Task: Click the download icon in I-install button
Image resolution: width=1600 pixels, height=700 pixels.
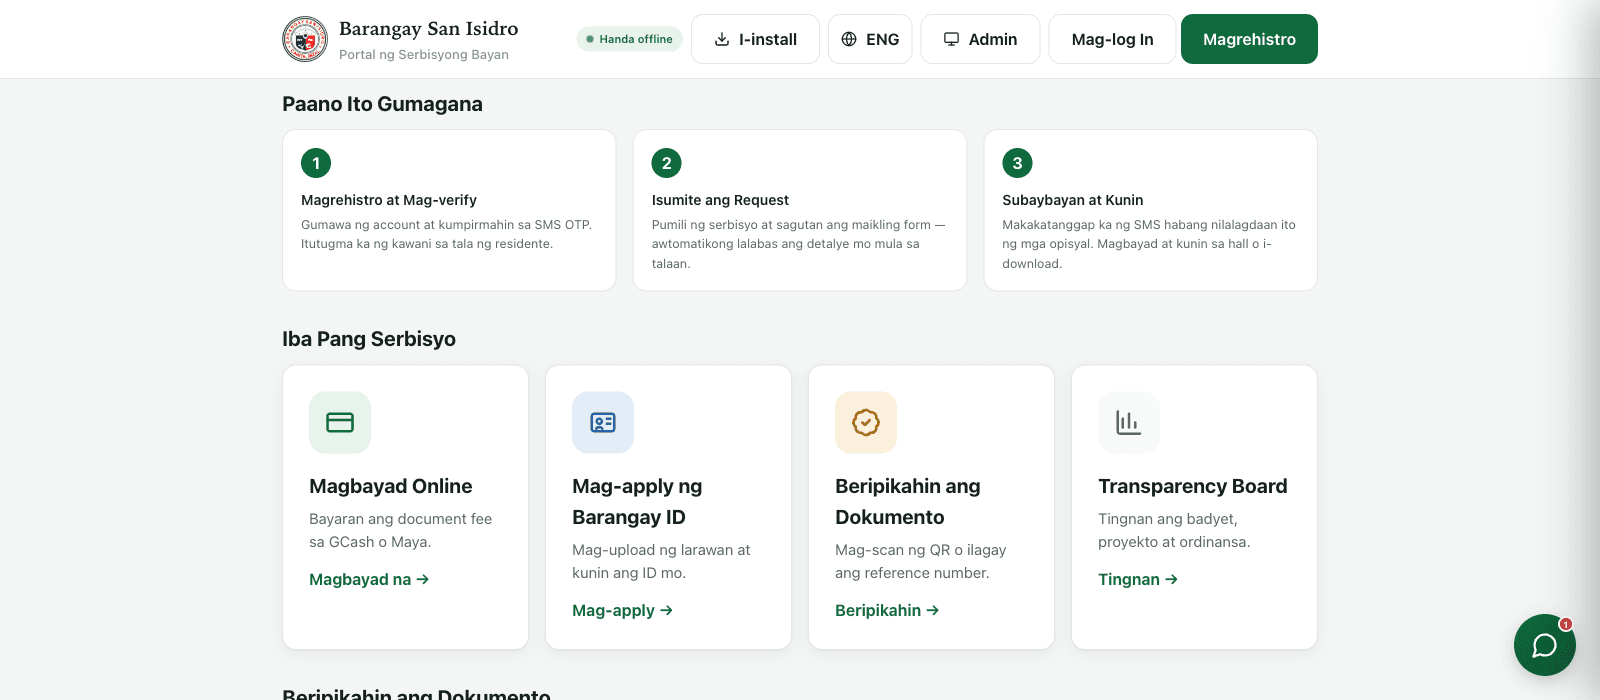Action: 722,39
